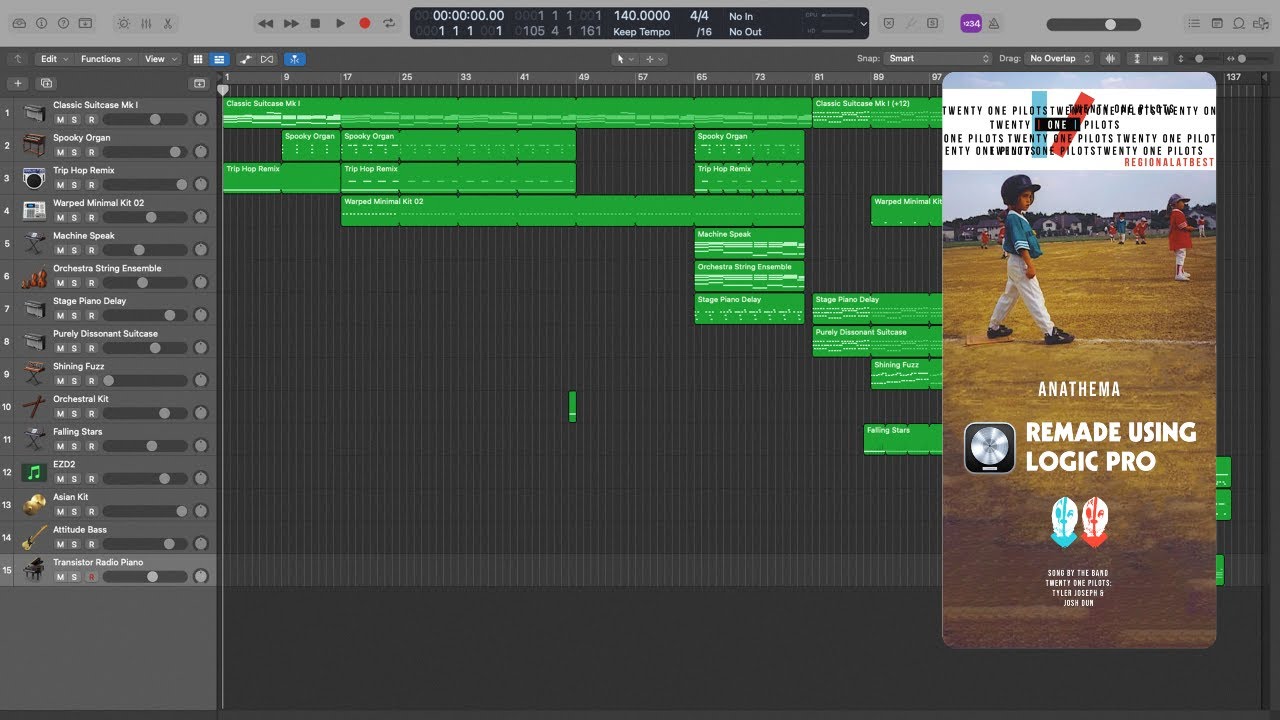Select the Stage Piano Delay region at bar 65
1280x720 pixels.
[749, 308]
